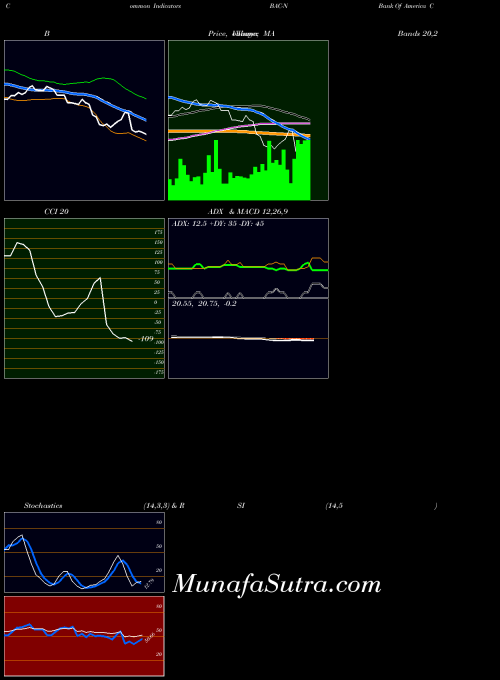Open the CCI 20 chart panel
Viewport: 500px width, 680px height.
(x=85, y=298)
